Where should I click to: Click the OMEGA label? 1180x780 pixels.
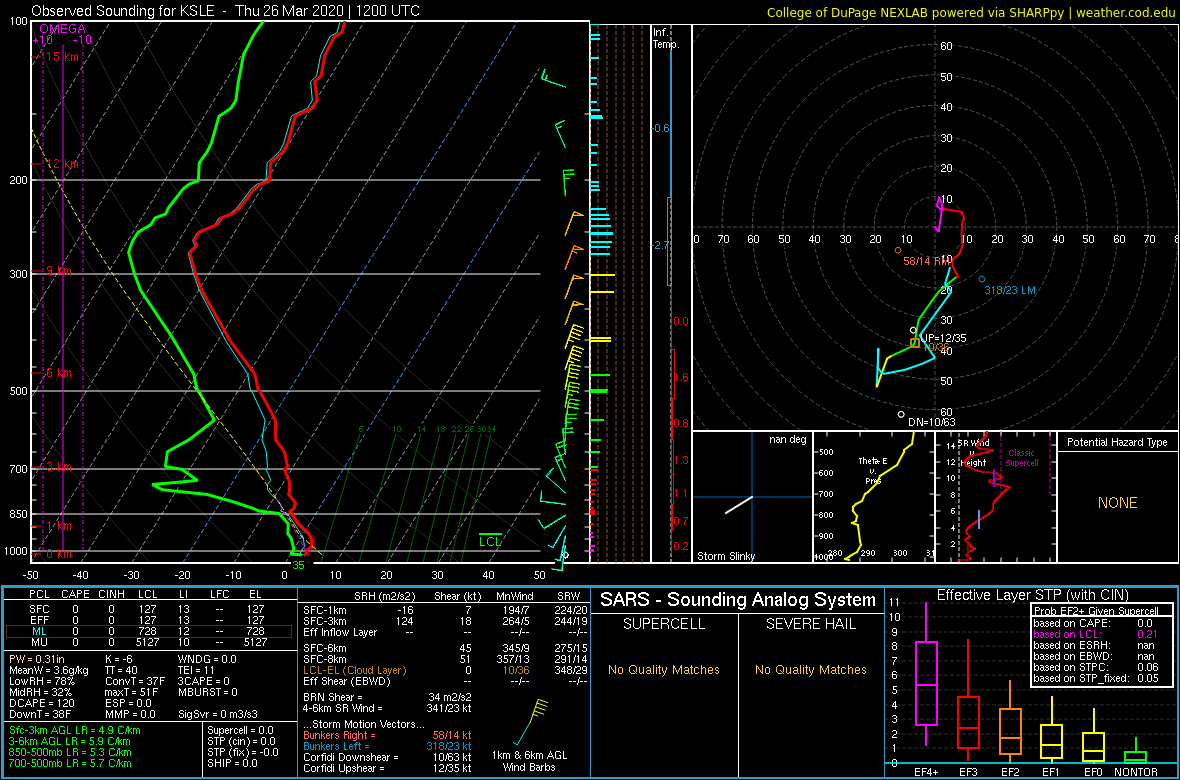point(62,29)
